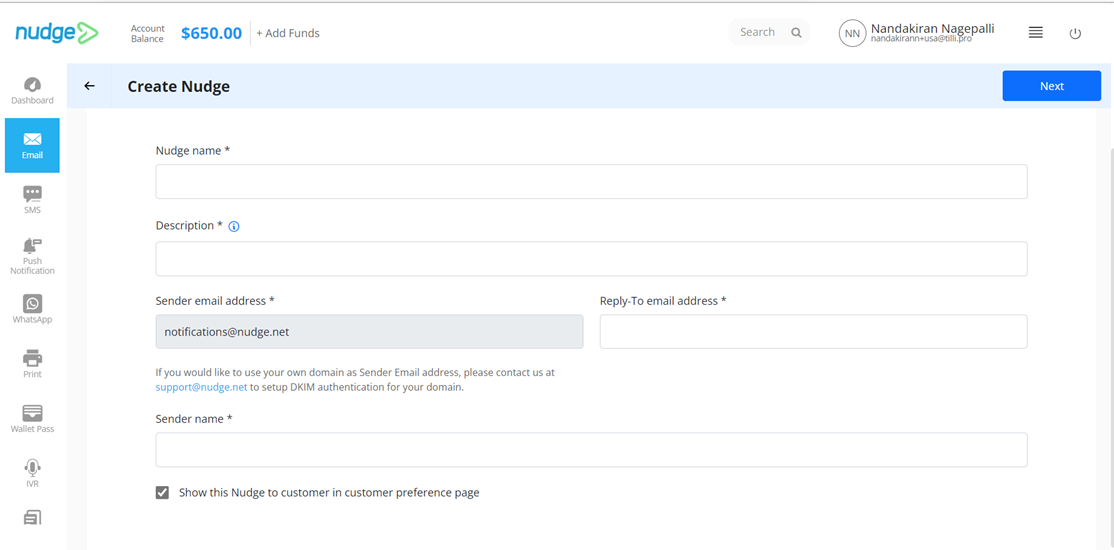
Task: Click the back arrow beside Create Nudge
Action: coord(89,86)
